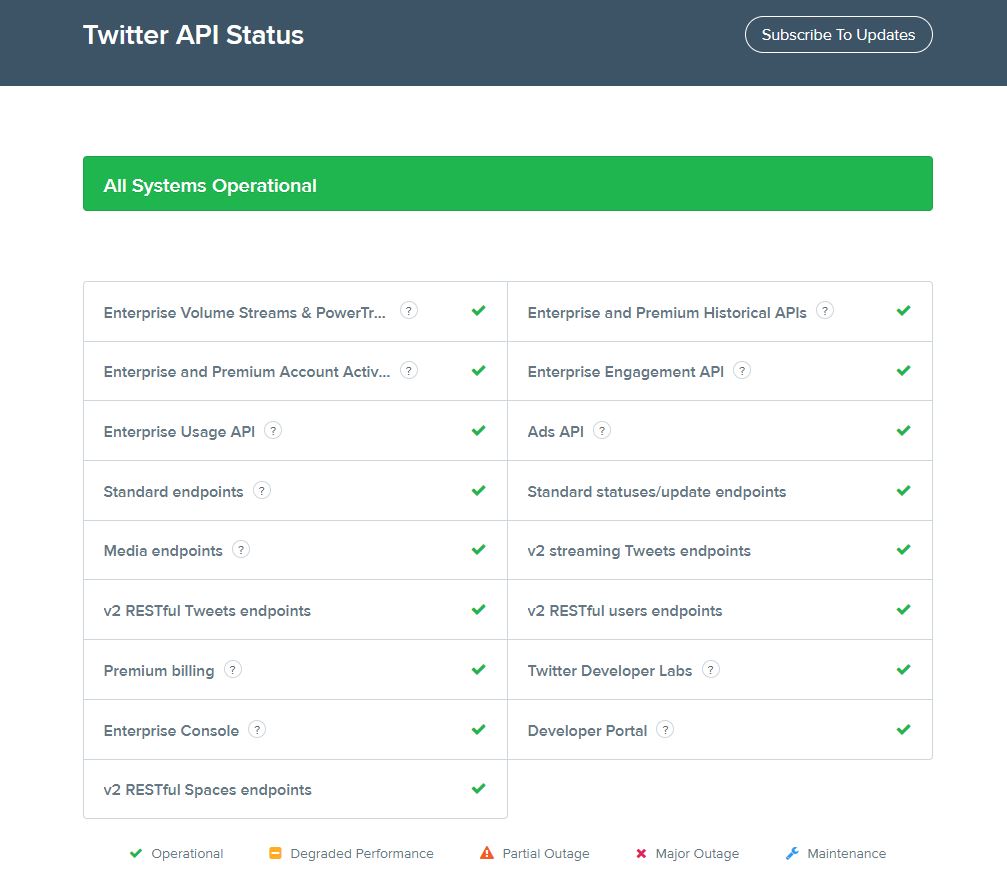The image size is (1007, 883).
Task: Open the Twitter API Status title link
Action: pyautogui.click(x=193, y=35)
